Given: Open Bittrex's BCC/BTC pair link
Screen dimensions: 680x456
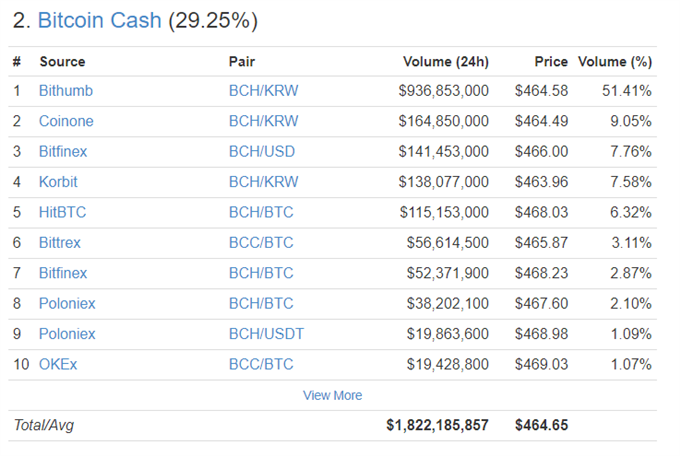Looking at the screenshot, I should (x=261, y=243).
